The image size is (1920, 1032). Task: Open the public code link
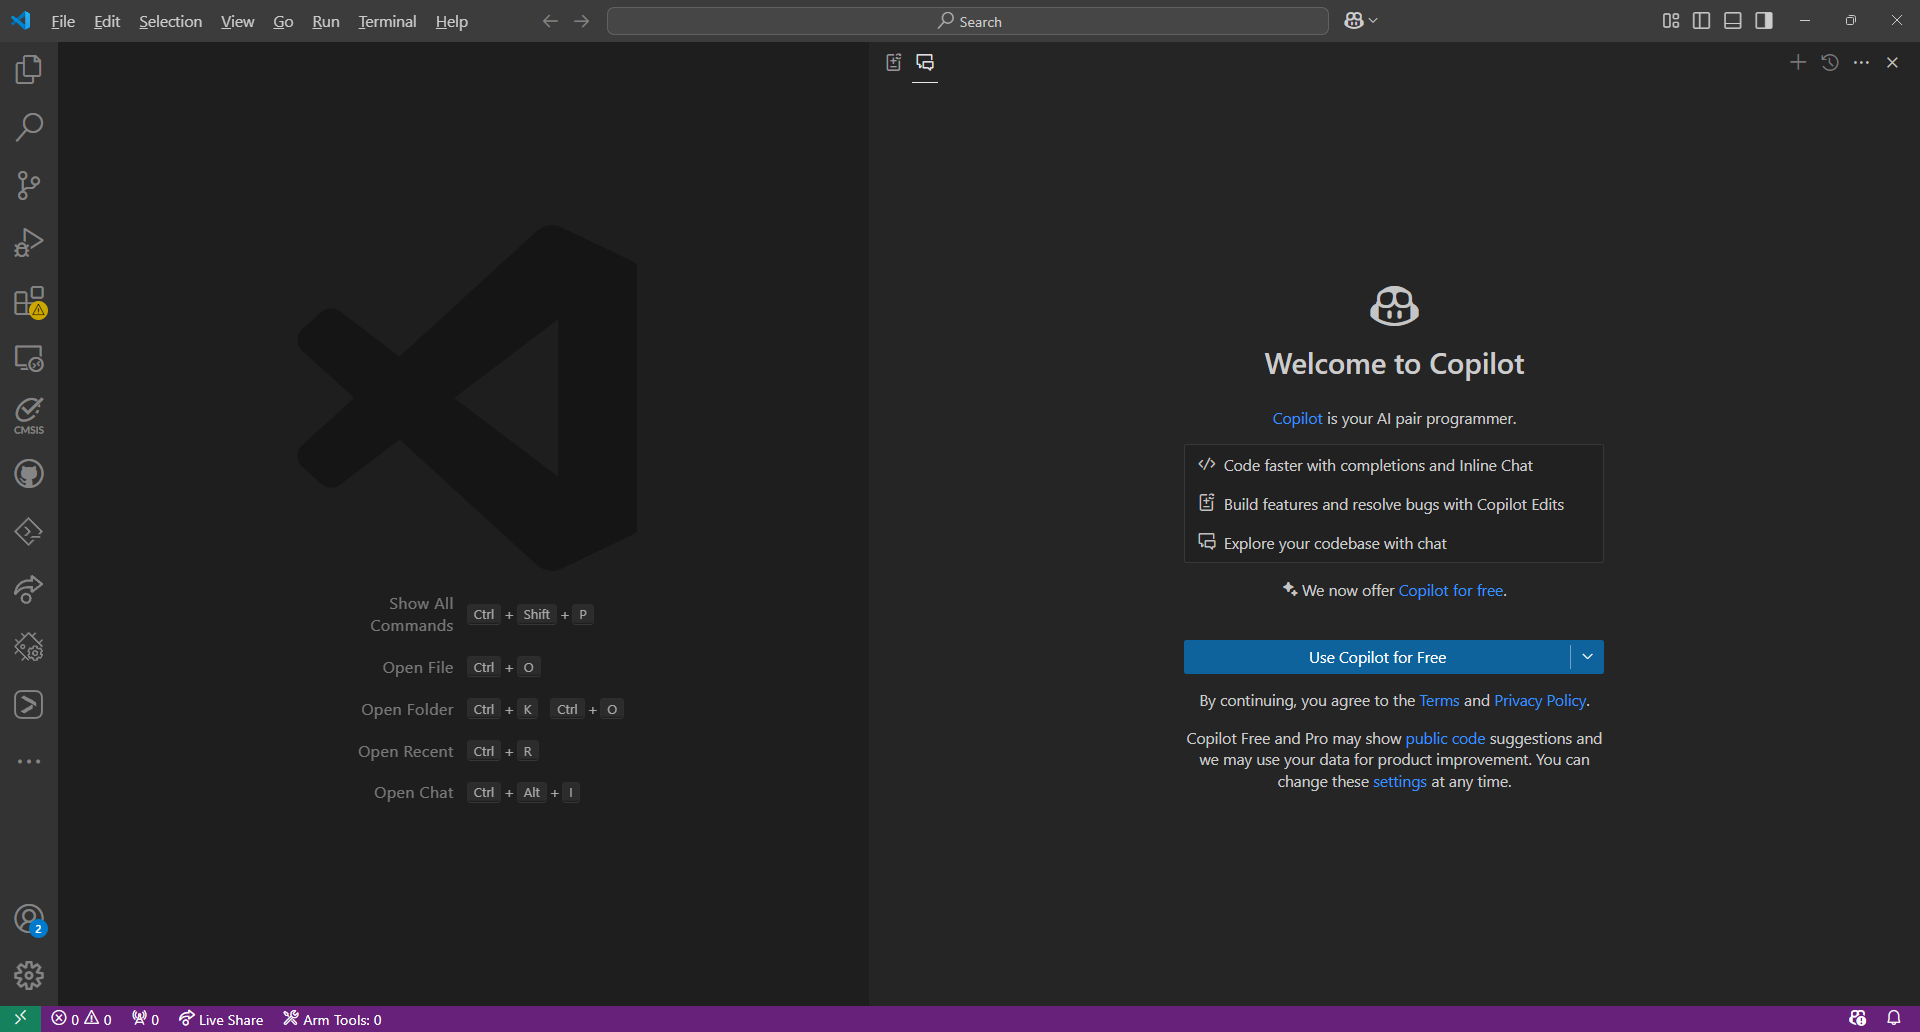click(x=1445, y=738)
